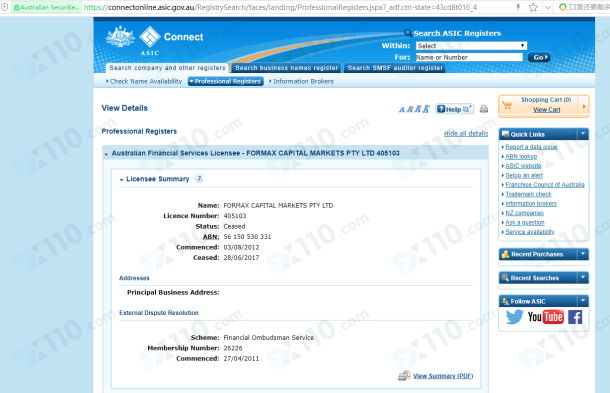Expand the shopping cart arrow
This screenshot has height=393, width=610.
pos(584,105)
